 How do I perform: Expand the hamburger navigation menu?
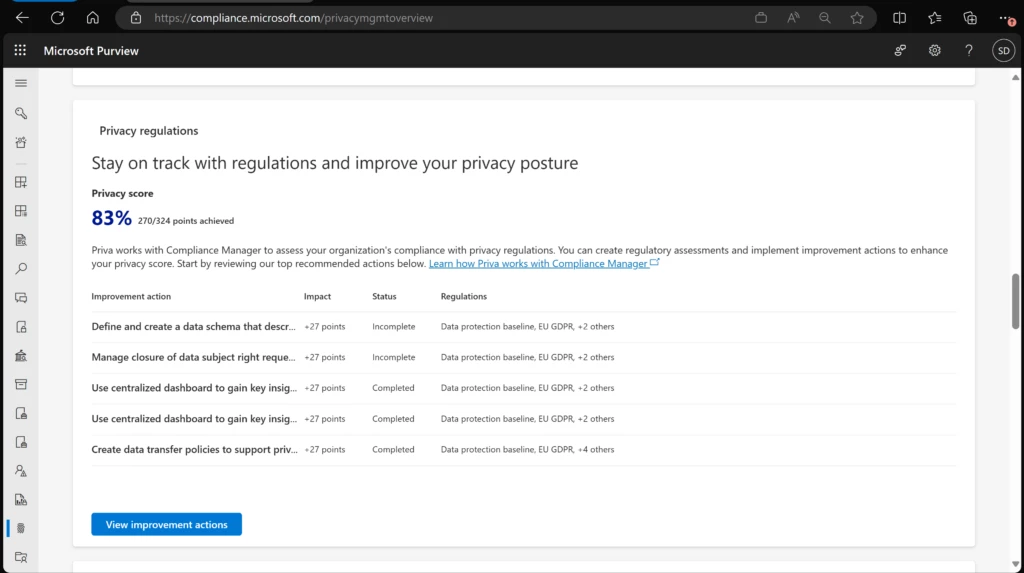(x=21, y=83)
